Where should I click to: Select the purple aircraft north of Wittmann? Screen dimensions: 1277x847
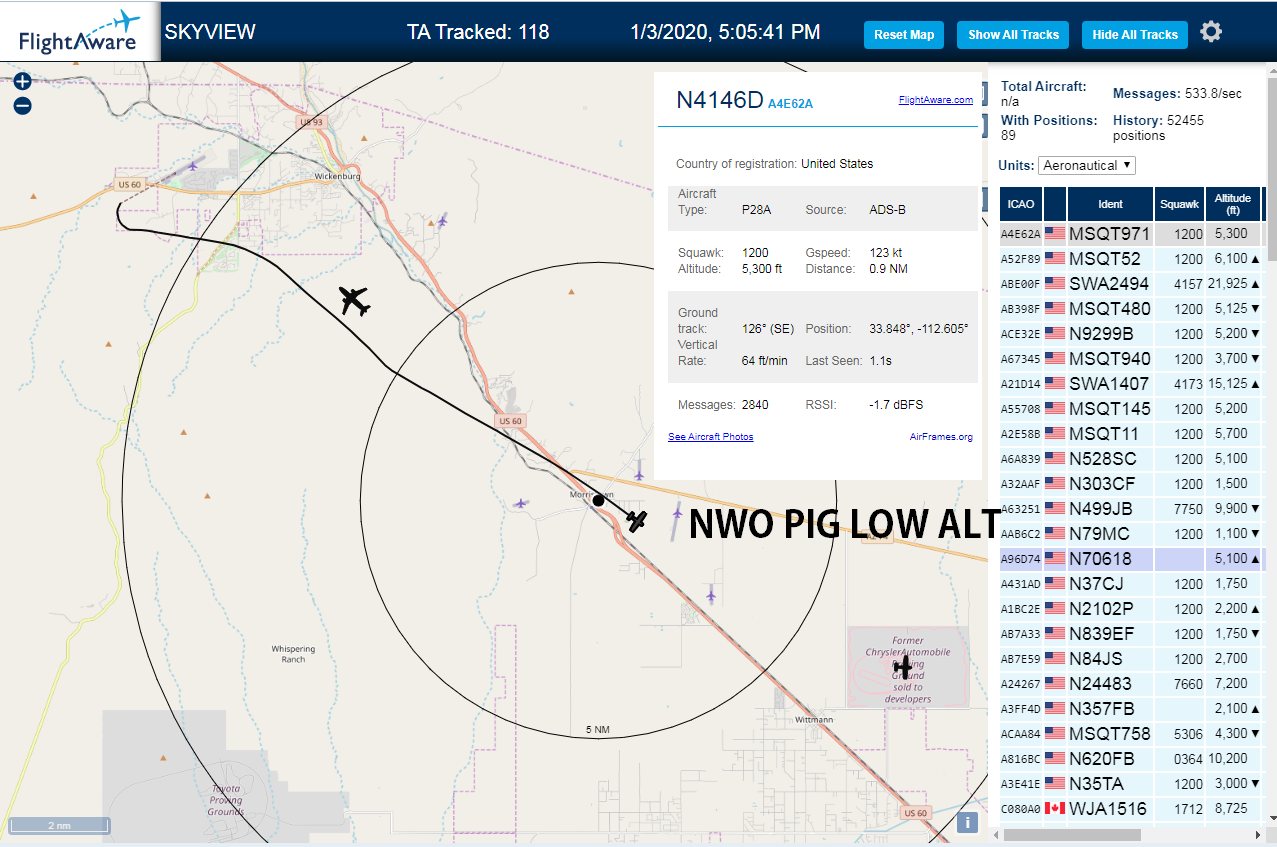coord(711,595)
